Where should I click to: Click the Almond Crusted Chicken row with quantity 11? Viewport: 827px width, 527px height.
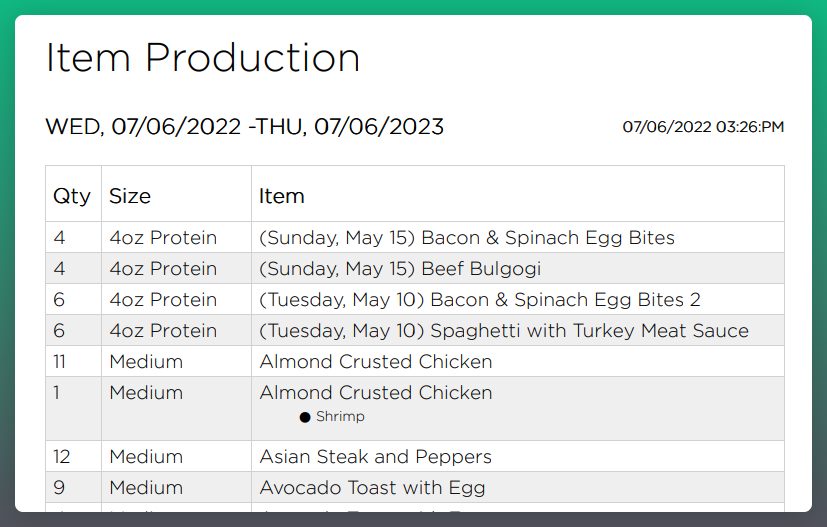click(x=415, y=361)
